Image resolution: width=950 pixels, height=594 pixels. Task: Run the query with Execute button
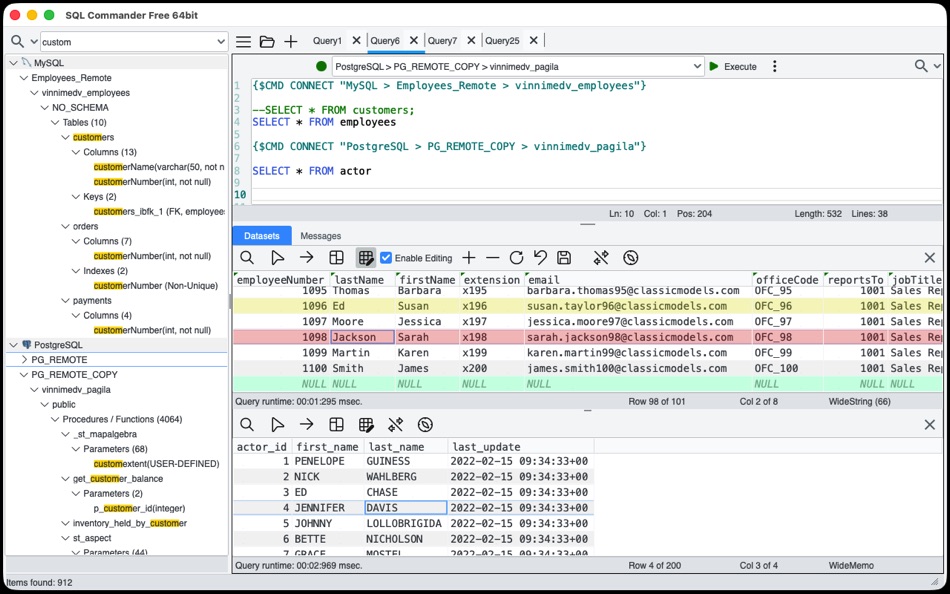(x=733, y=66)
